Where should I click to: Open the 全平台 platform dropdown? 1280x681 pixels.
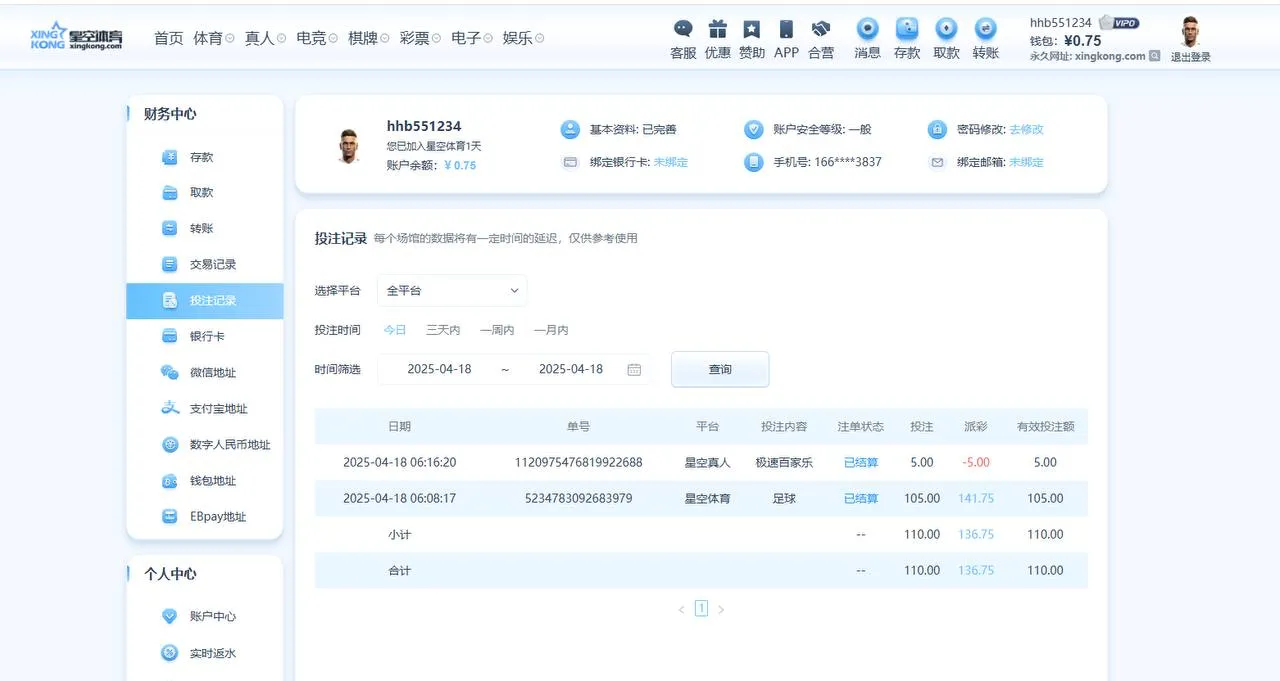[x=451, y=290]
